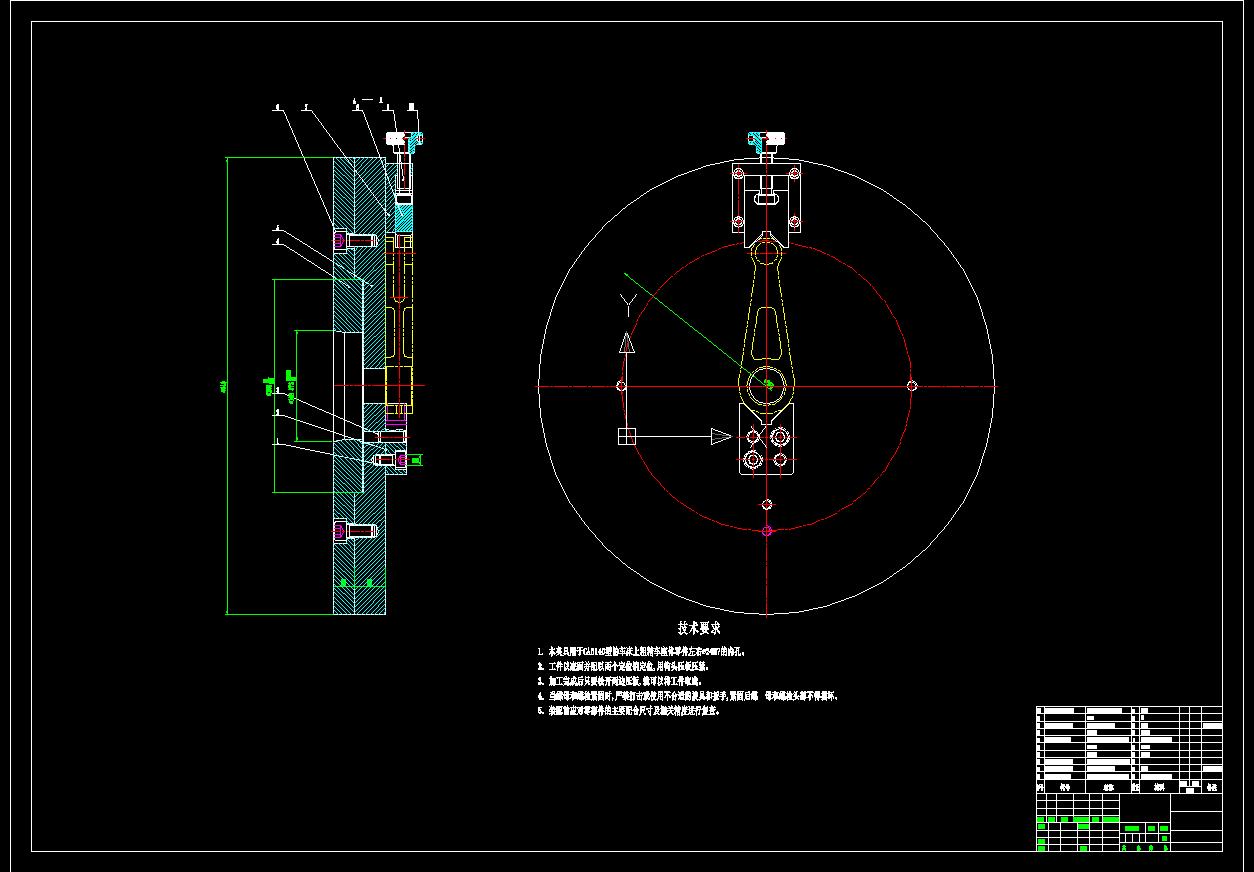Click the UCS icon Y axis label
Screen dimensions: 1254x872
[626, 304]
